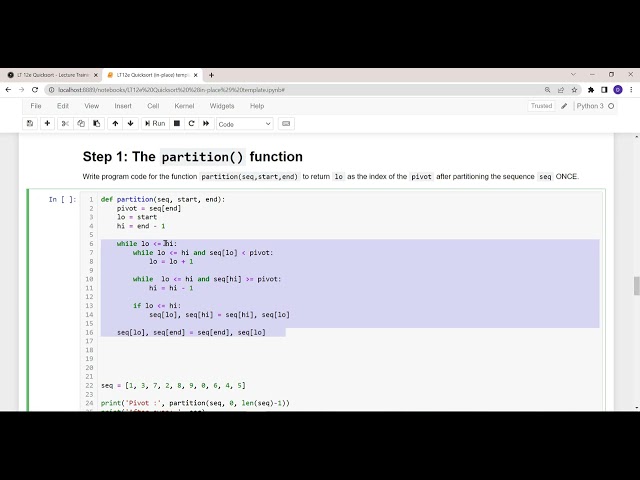Viewport: 640px width, 480px height.
Task: Save and checkpoint the notebook
Action: 30,123
